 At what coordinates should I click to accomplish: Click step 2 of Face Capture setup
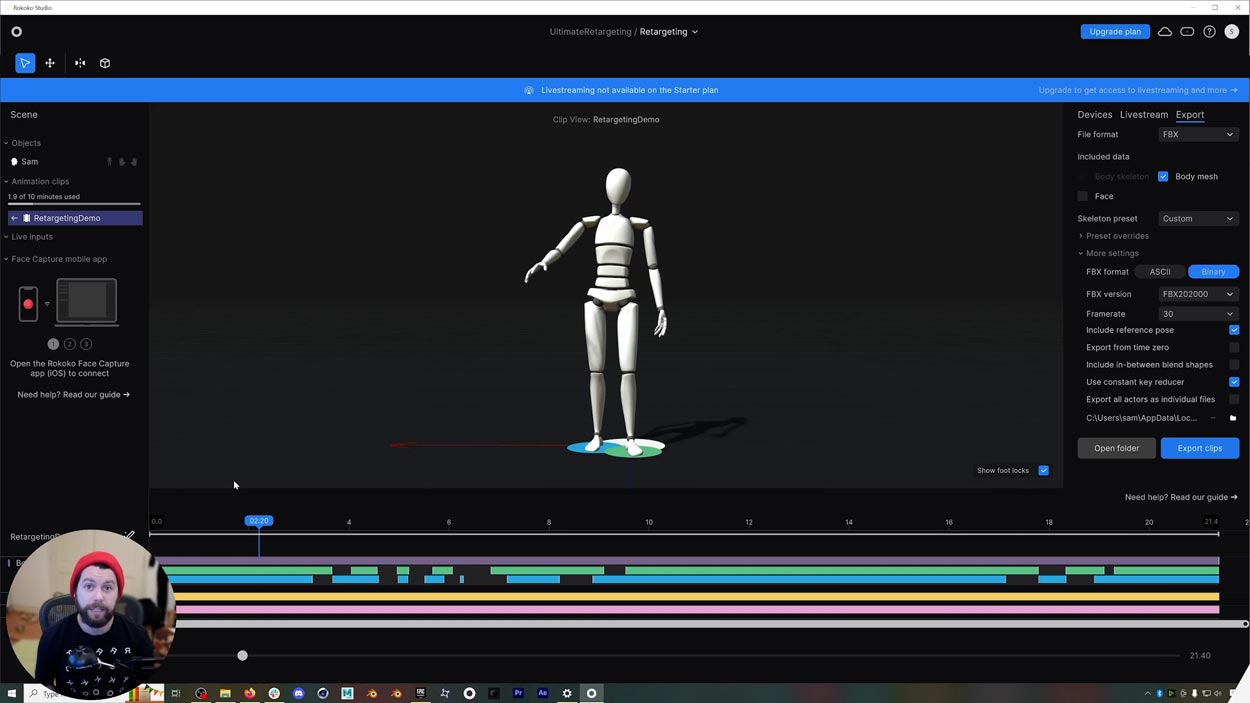(70, 344)
